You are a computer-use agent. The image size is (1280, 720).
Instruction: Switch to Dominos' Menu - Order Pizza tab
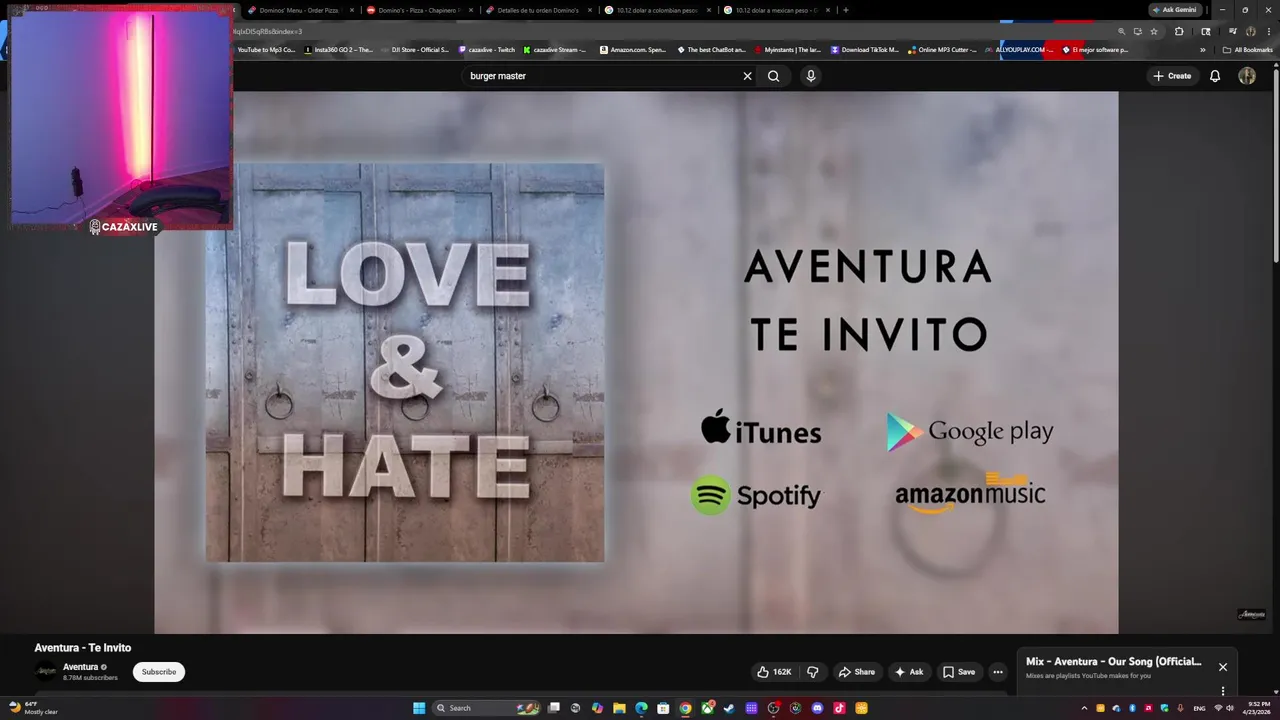[x=301, y=10]
